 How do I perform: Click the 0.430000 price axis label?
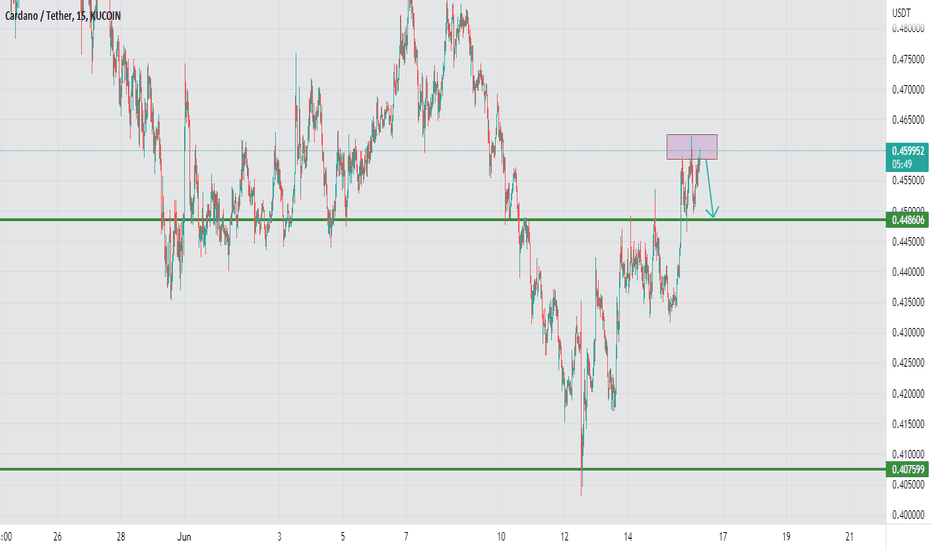click(908, 333)
